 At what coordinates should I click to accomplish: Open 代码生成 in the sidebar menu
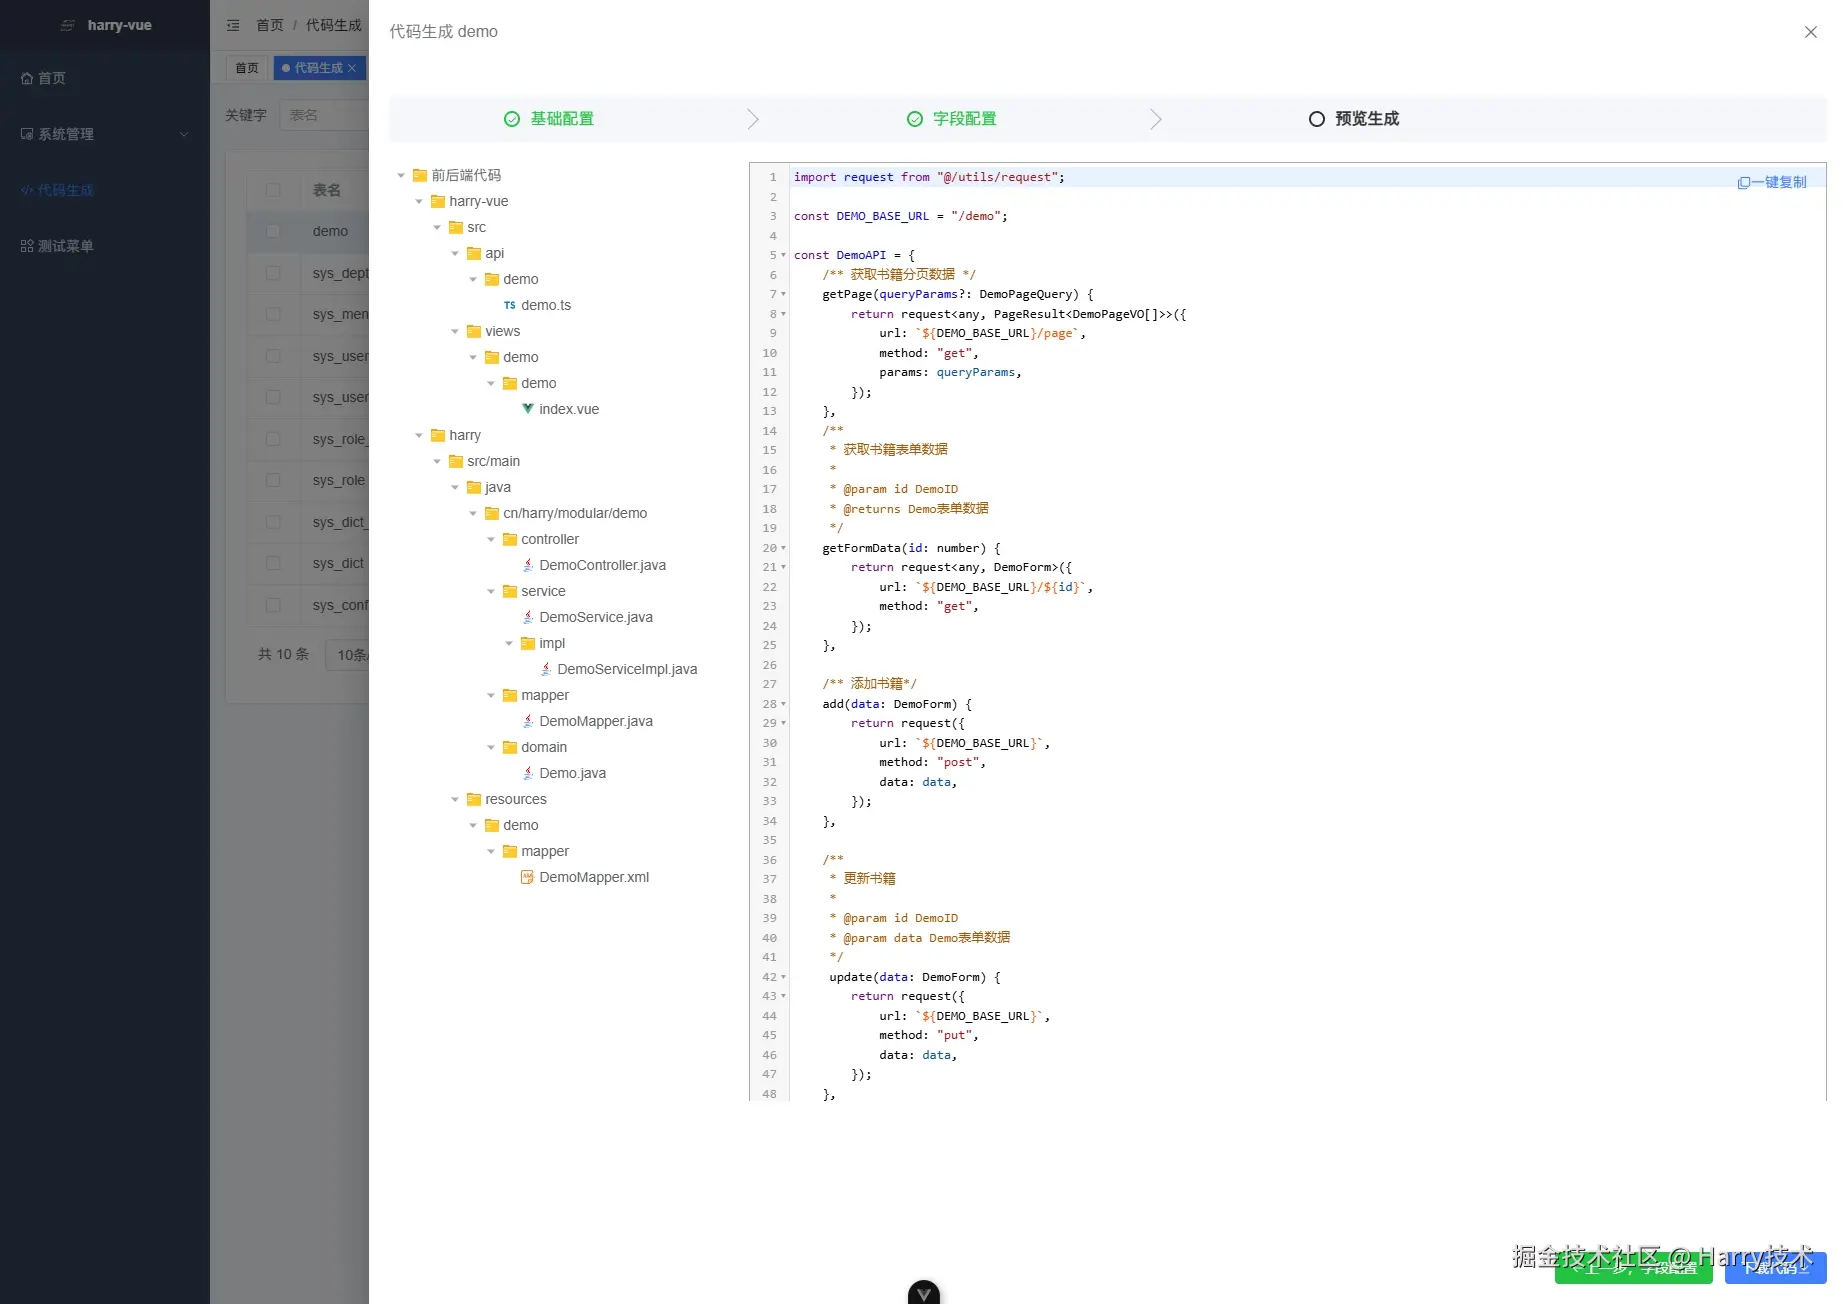point(104,190)
